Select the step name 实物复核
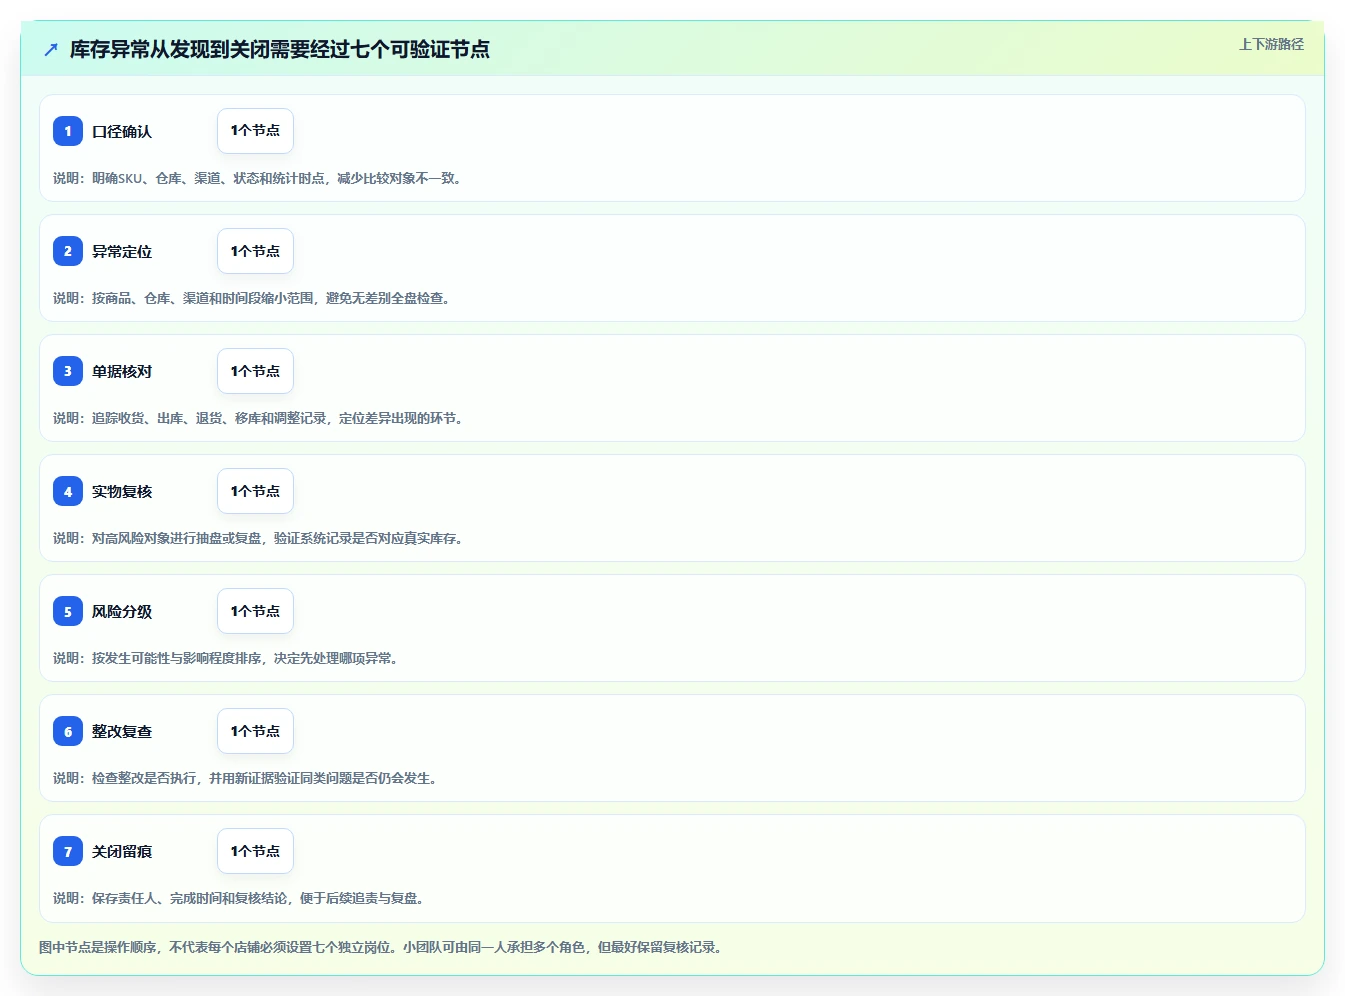This screenshot has width=1345, height=996. point(122,492)
